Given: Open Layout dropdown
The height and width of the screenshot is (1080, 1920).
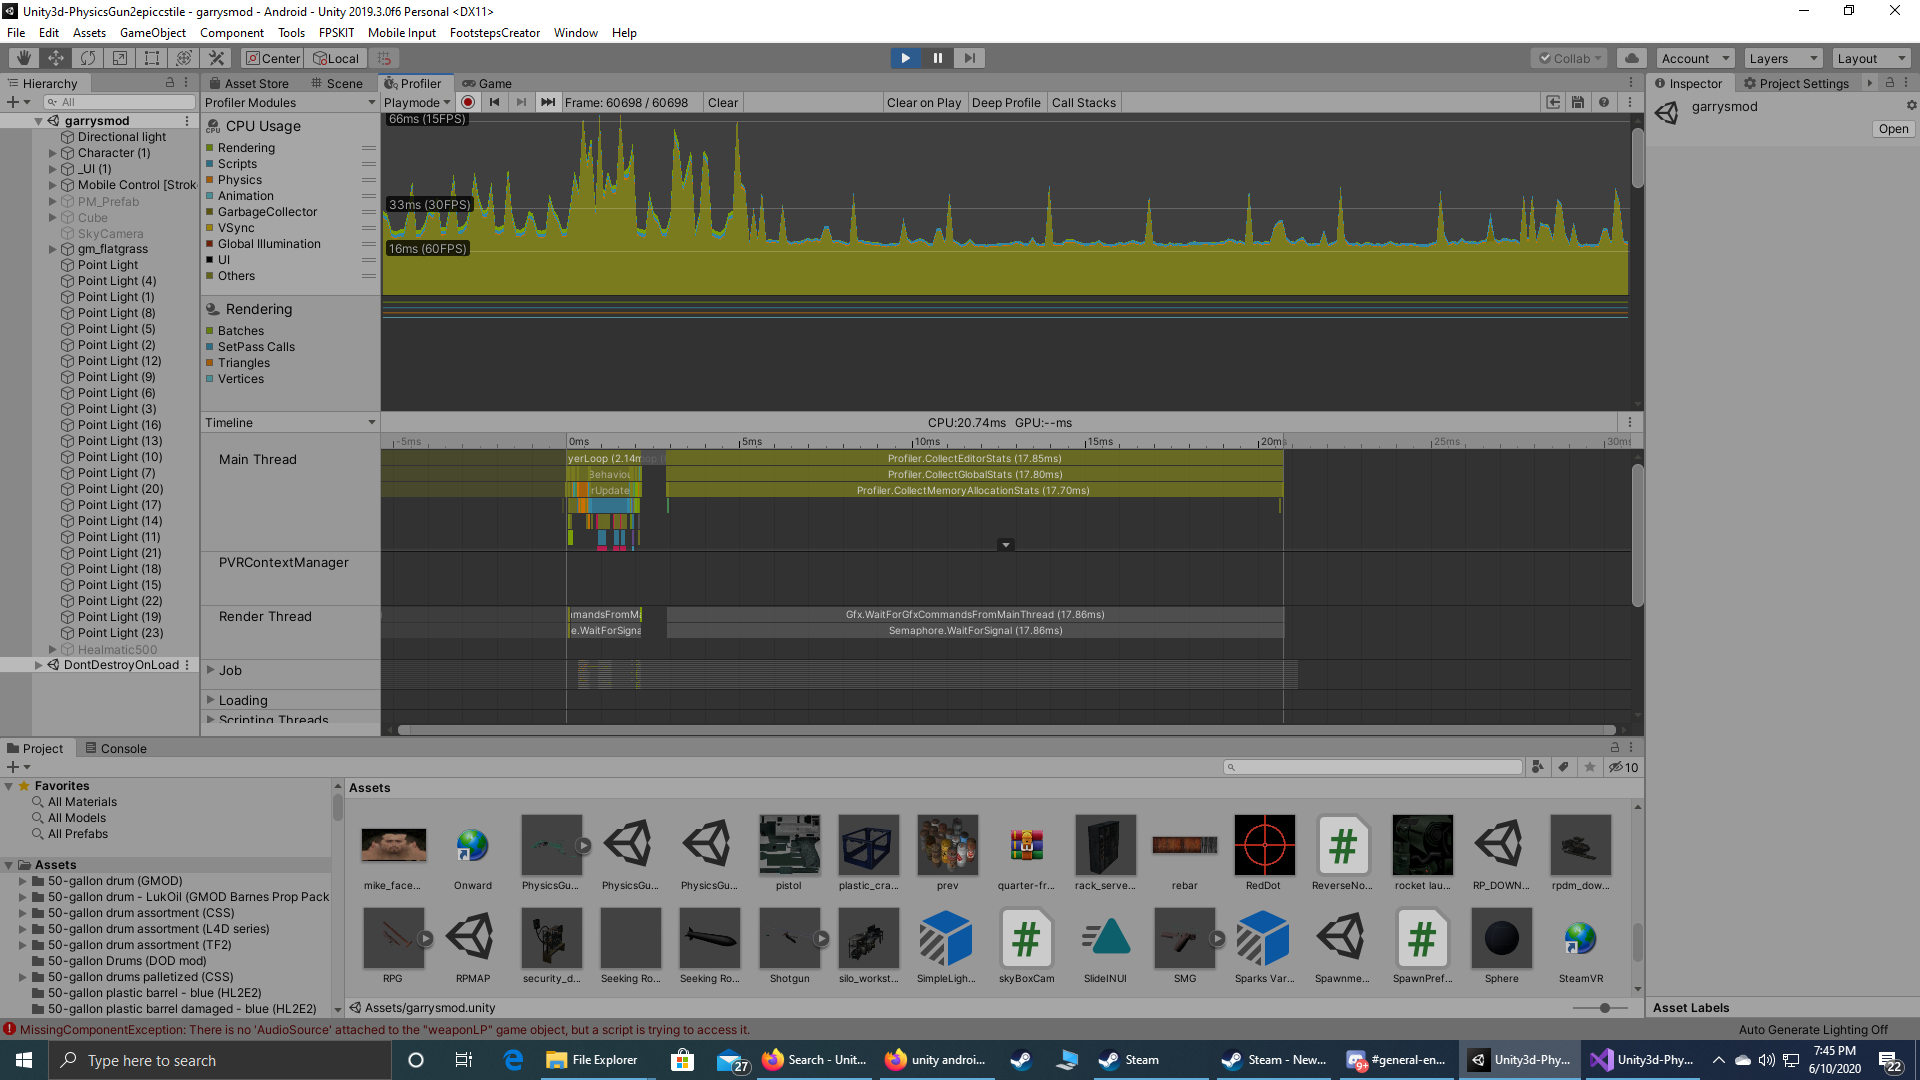Looking at the screenshot, I should pos(1872,58).
